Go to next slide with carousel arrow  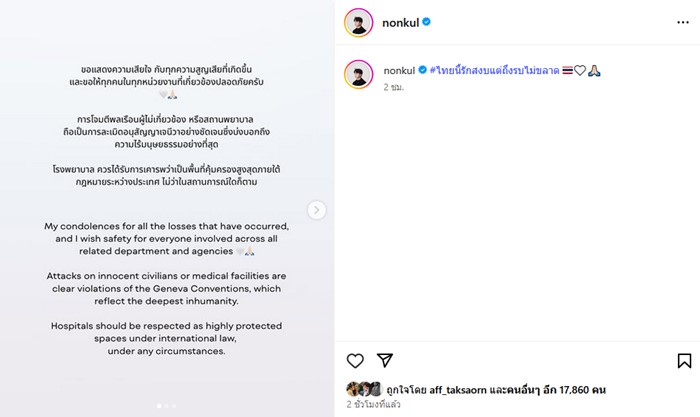(317, 210)
